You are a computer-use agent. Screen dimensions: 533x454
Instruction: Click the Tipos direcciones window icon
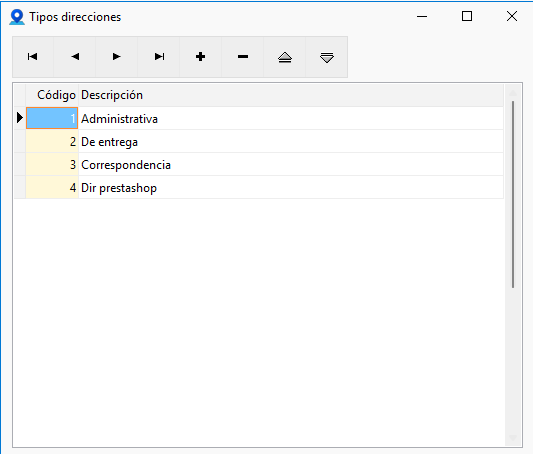tap(17, 17)
